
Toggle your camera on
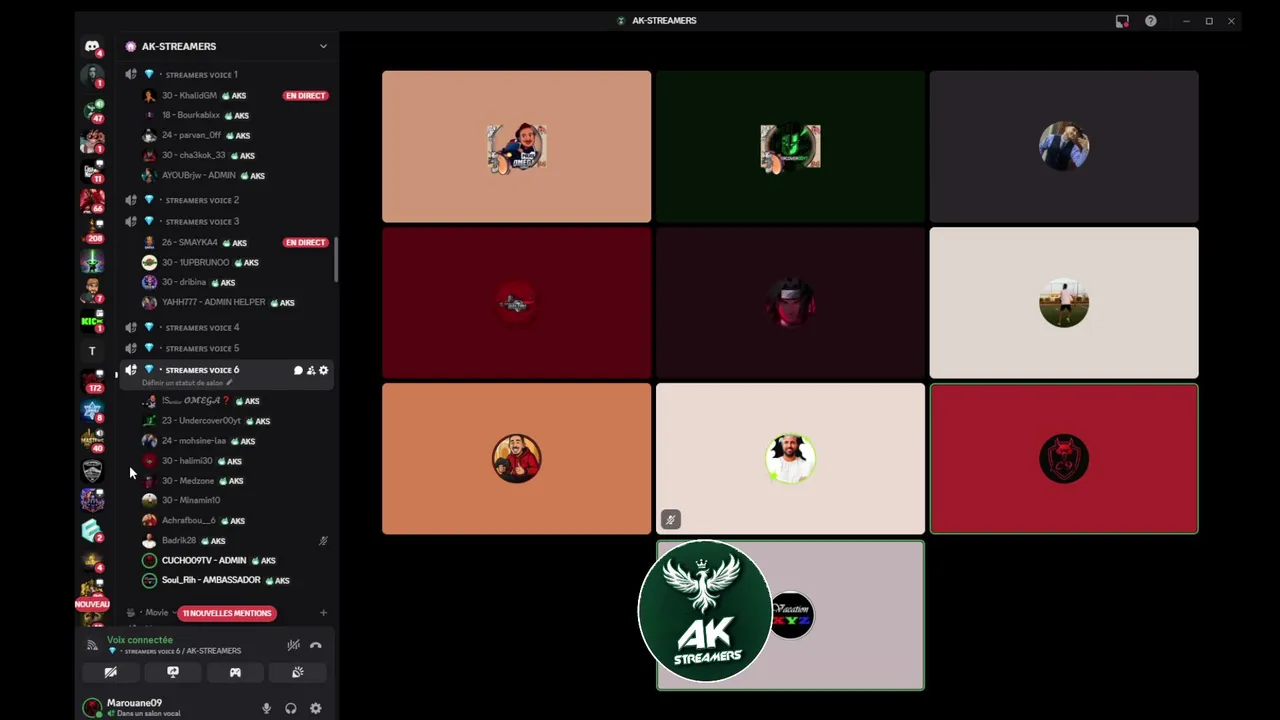coord(111,672)
